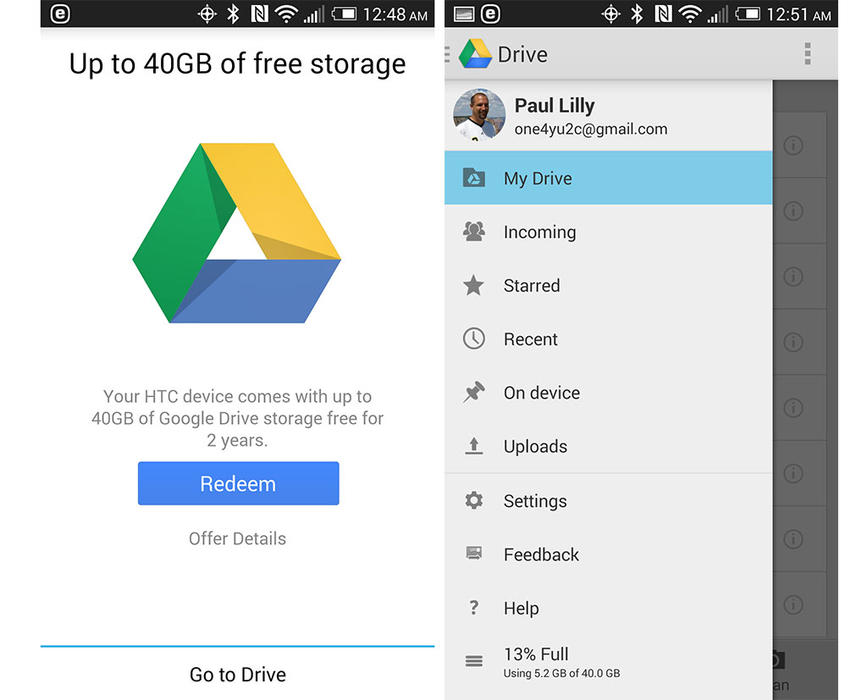Click the Starred star icon
Screen dimensions: 867x700
pos(474,286)
